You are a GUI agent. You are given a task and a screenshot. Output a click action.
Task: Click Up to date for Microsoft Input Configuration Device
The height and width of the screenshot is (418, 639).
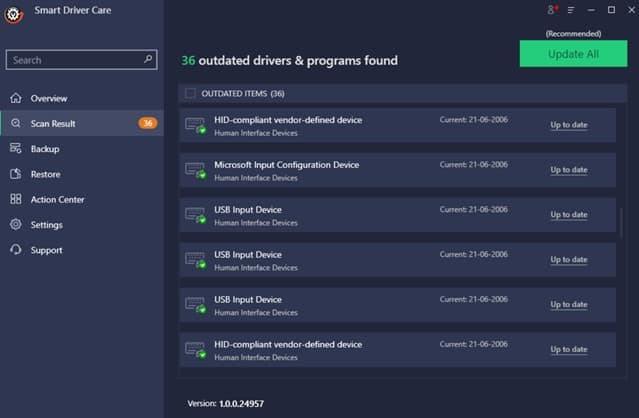pos(569,170)
